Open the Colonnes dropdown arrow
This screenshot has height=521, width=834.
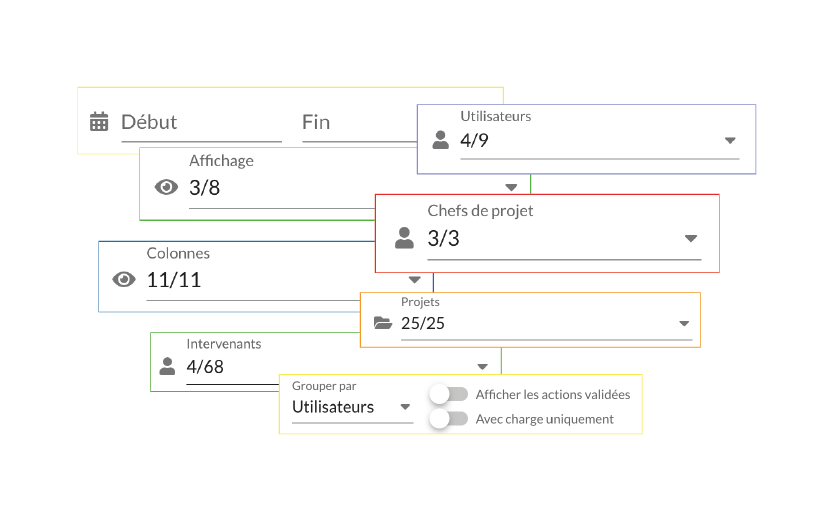pyautogui.click(x=415, y=280)
